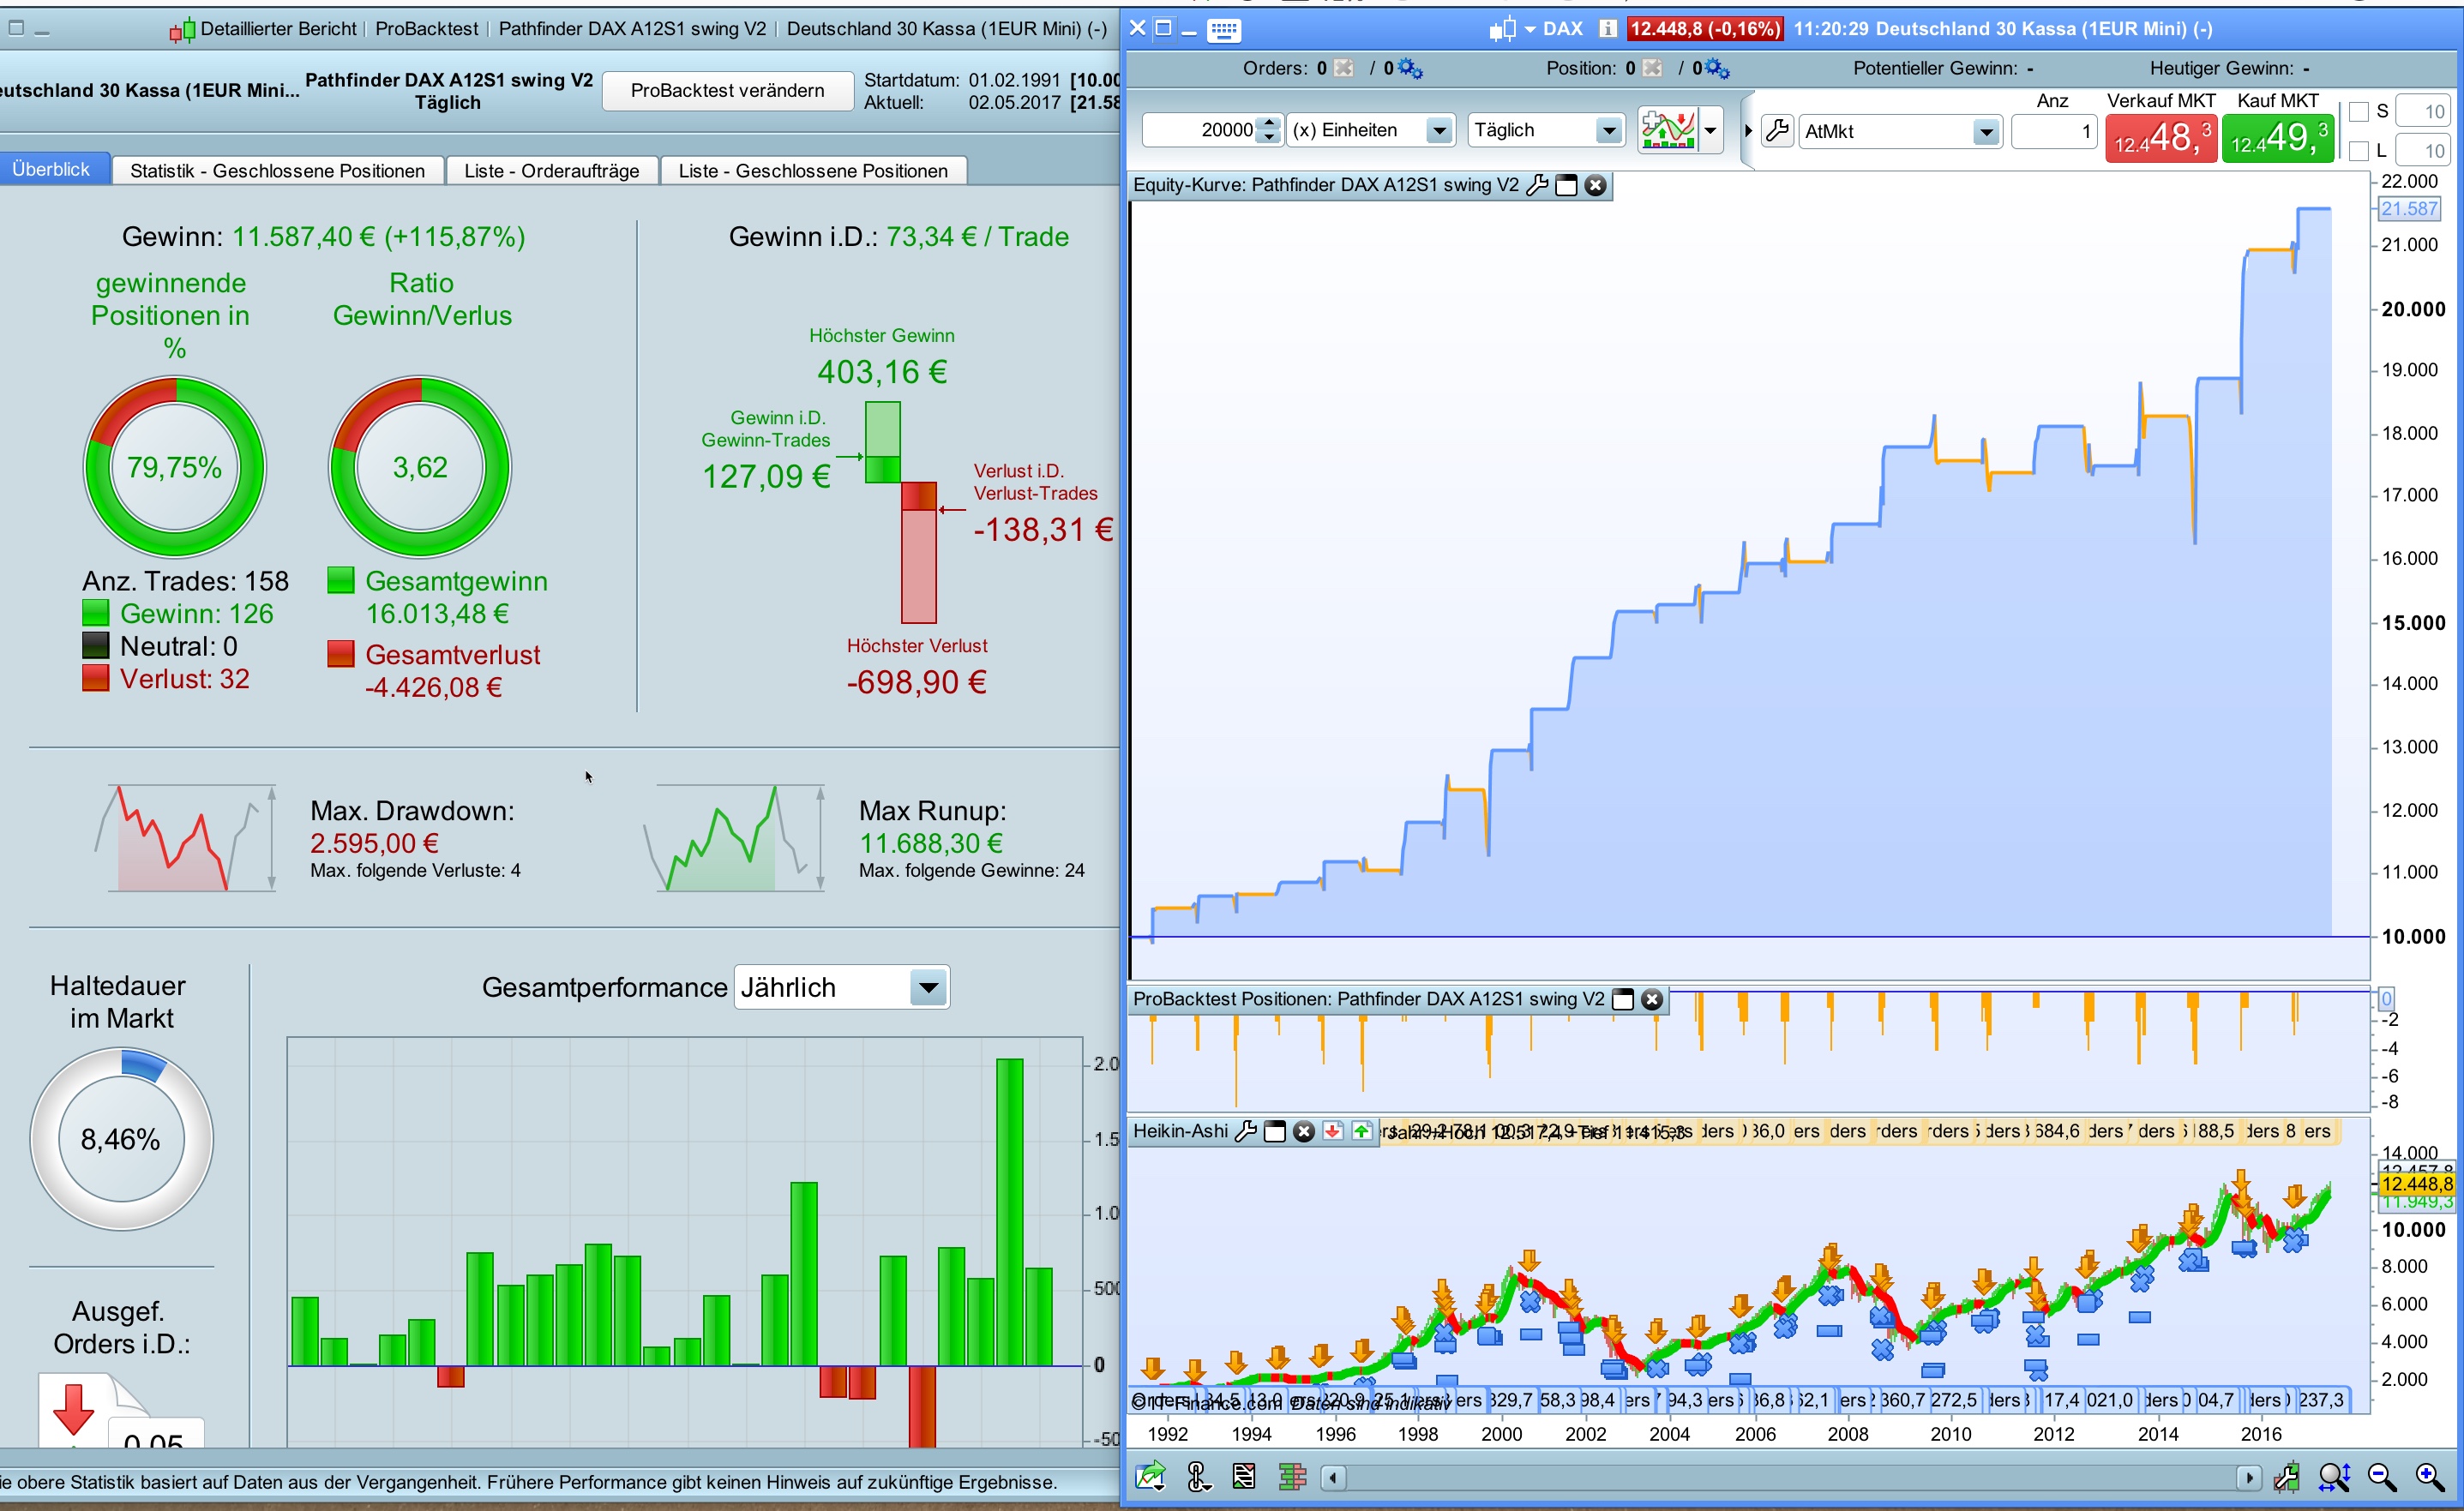
Task: Enable the S stop checkbox
Action: coord(2359,111)
